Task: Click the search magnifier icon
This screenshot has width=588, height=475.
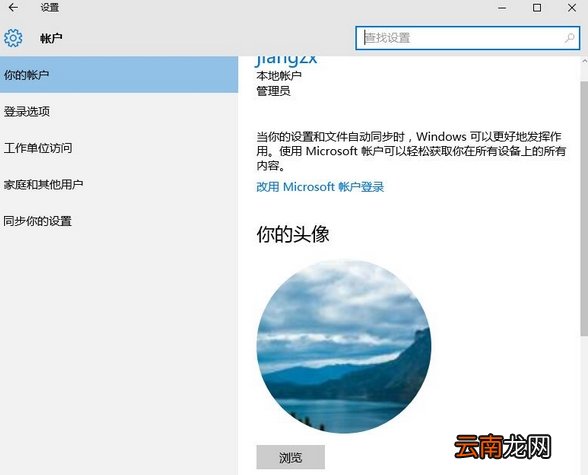Action: tap(570, 38)
